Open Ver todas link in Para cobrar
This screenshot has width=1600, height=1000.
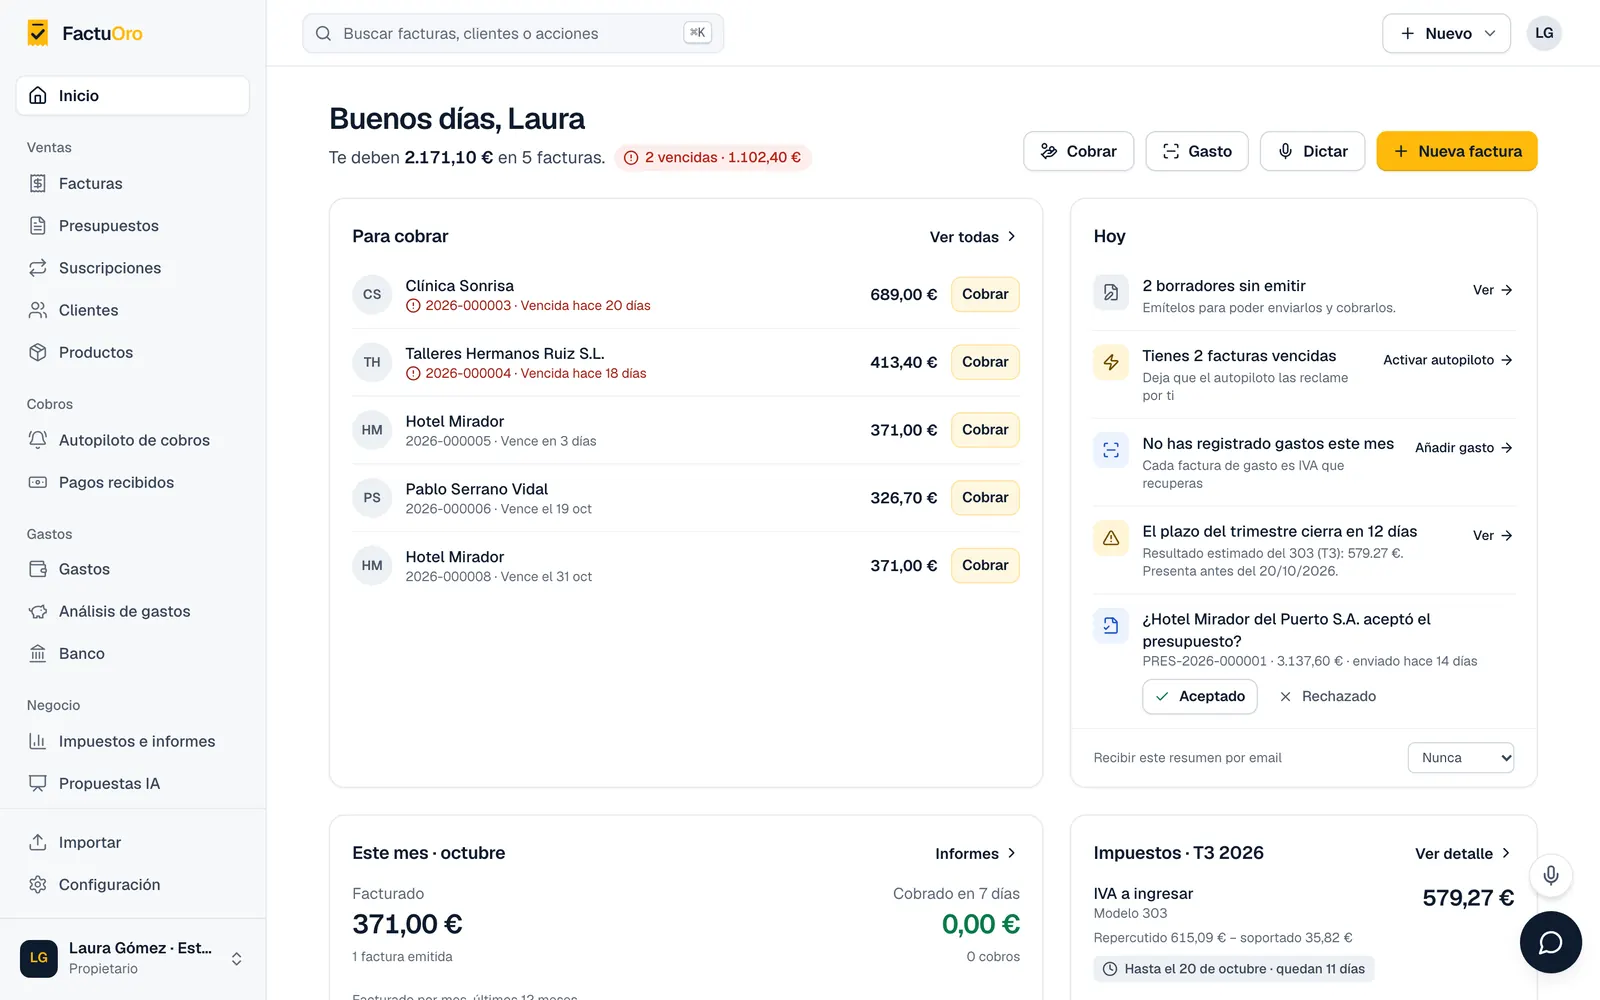click(x=973, y=237)
